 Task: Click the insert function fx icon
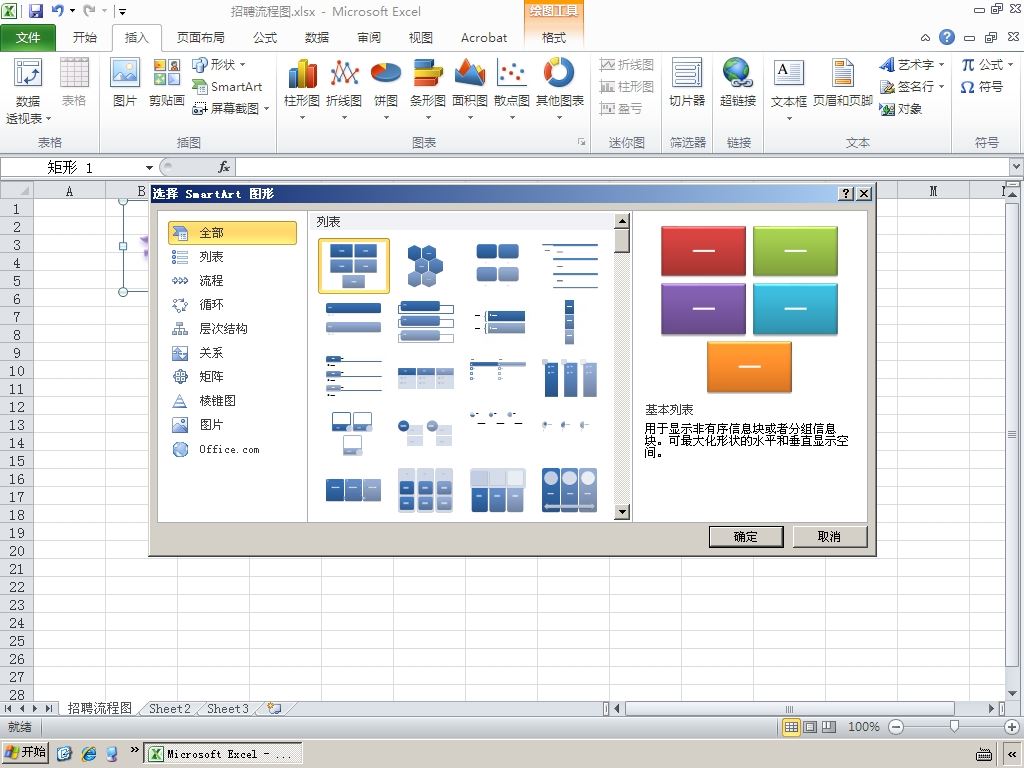[x=223, y=167]
